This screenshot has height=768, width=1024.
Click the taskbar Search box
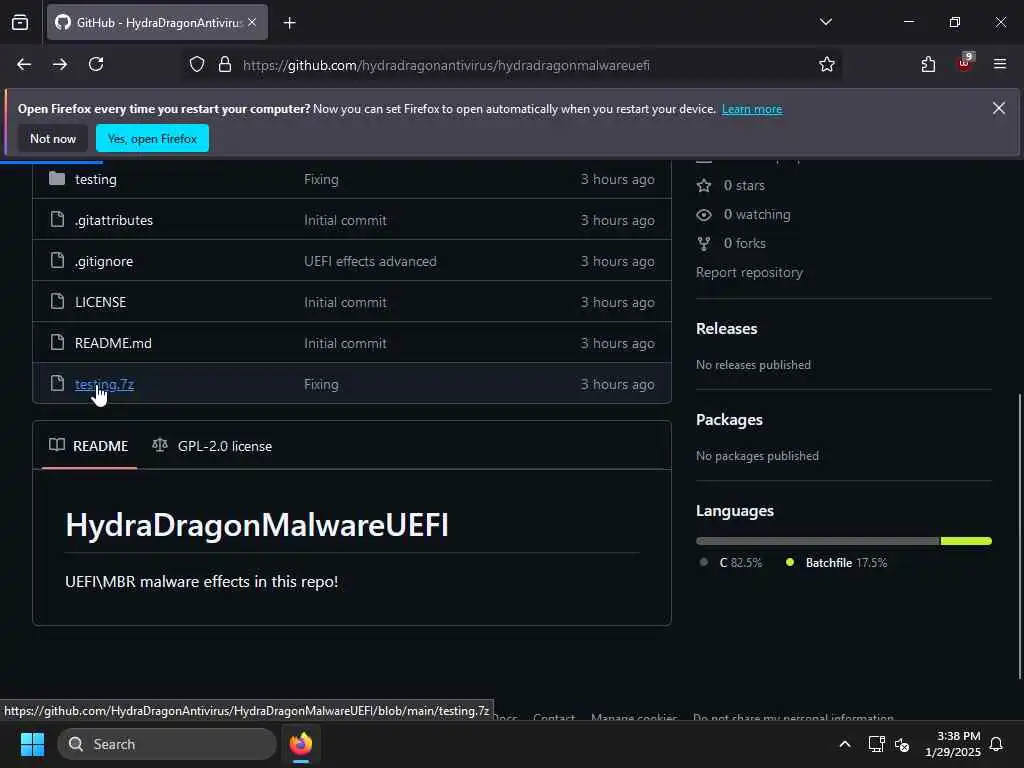(x=167, y=744)
